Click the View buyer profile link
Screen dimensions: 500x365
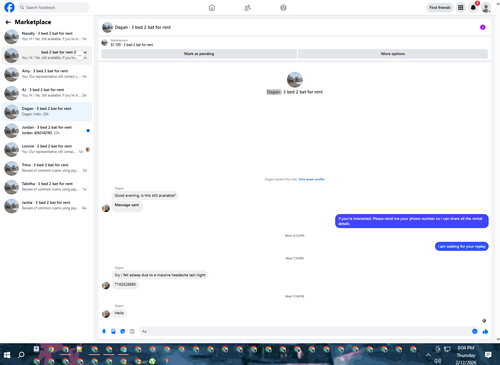tap(311, 179)
